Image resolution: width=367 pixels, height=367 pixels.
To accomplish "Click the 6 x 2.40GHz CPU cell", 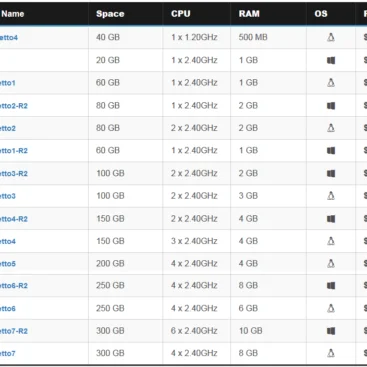I will click(194, 331).
